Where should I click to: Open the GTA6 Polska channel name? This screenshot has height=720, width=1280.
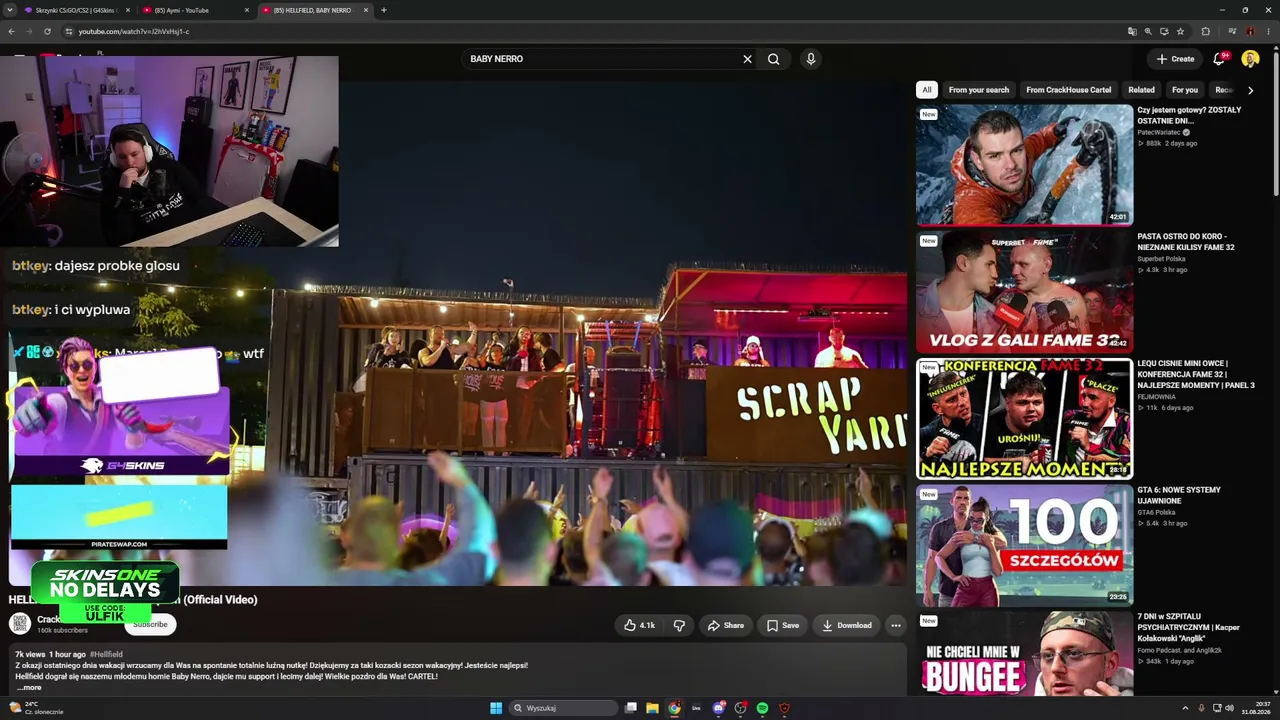point(1156,512)
